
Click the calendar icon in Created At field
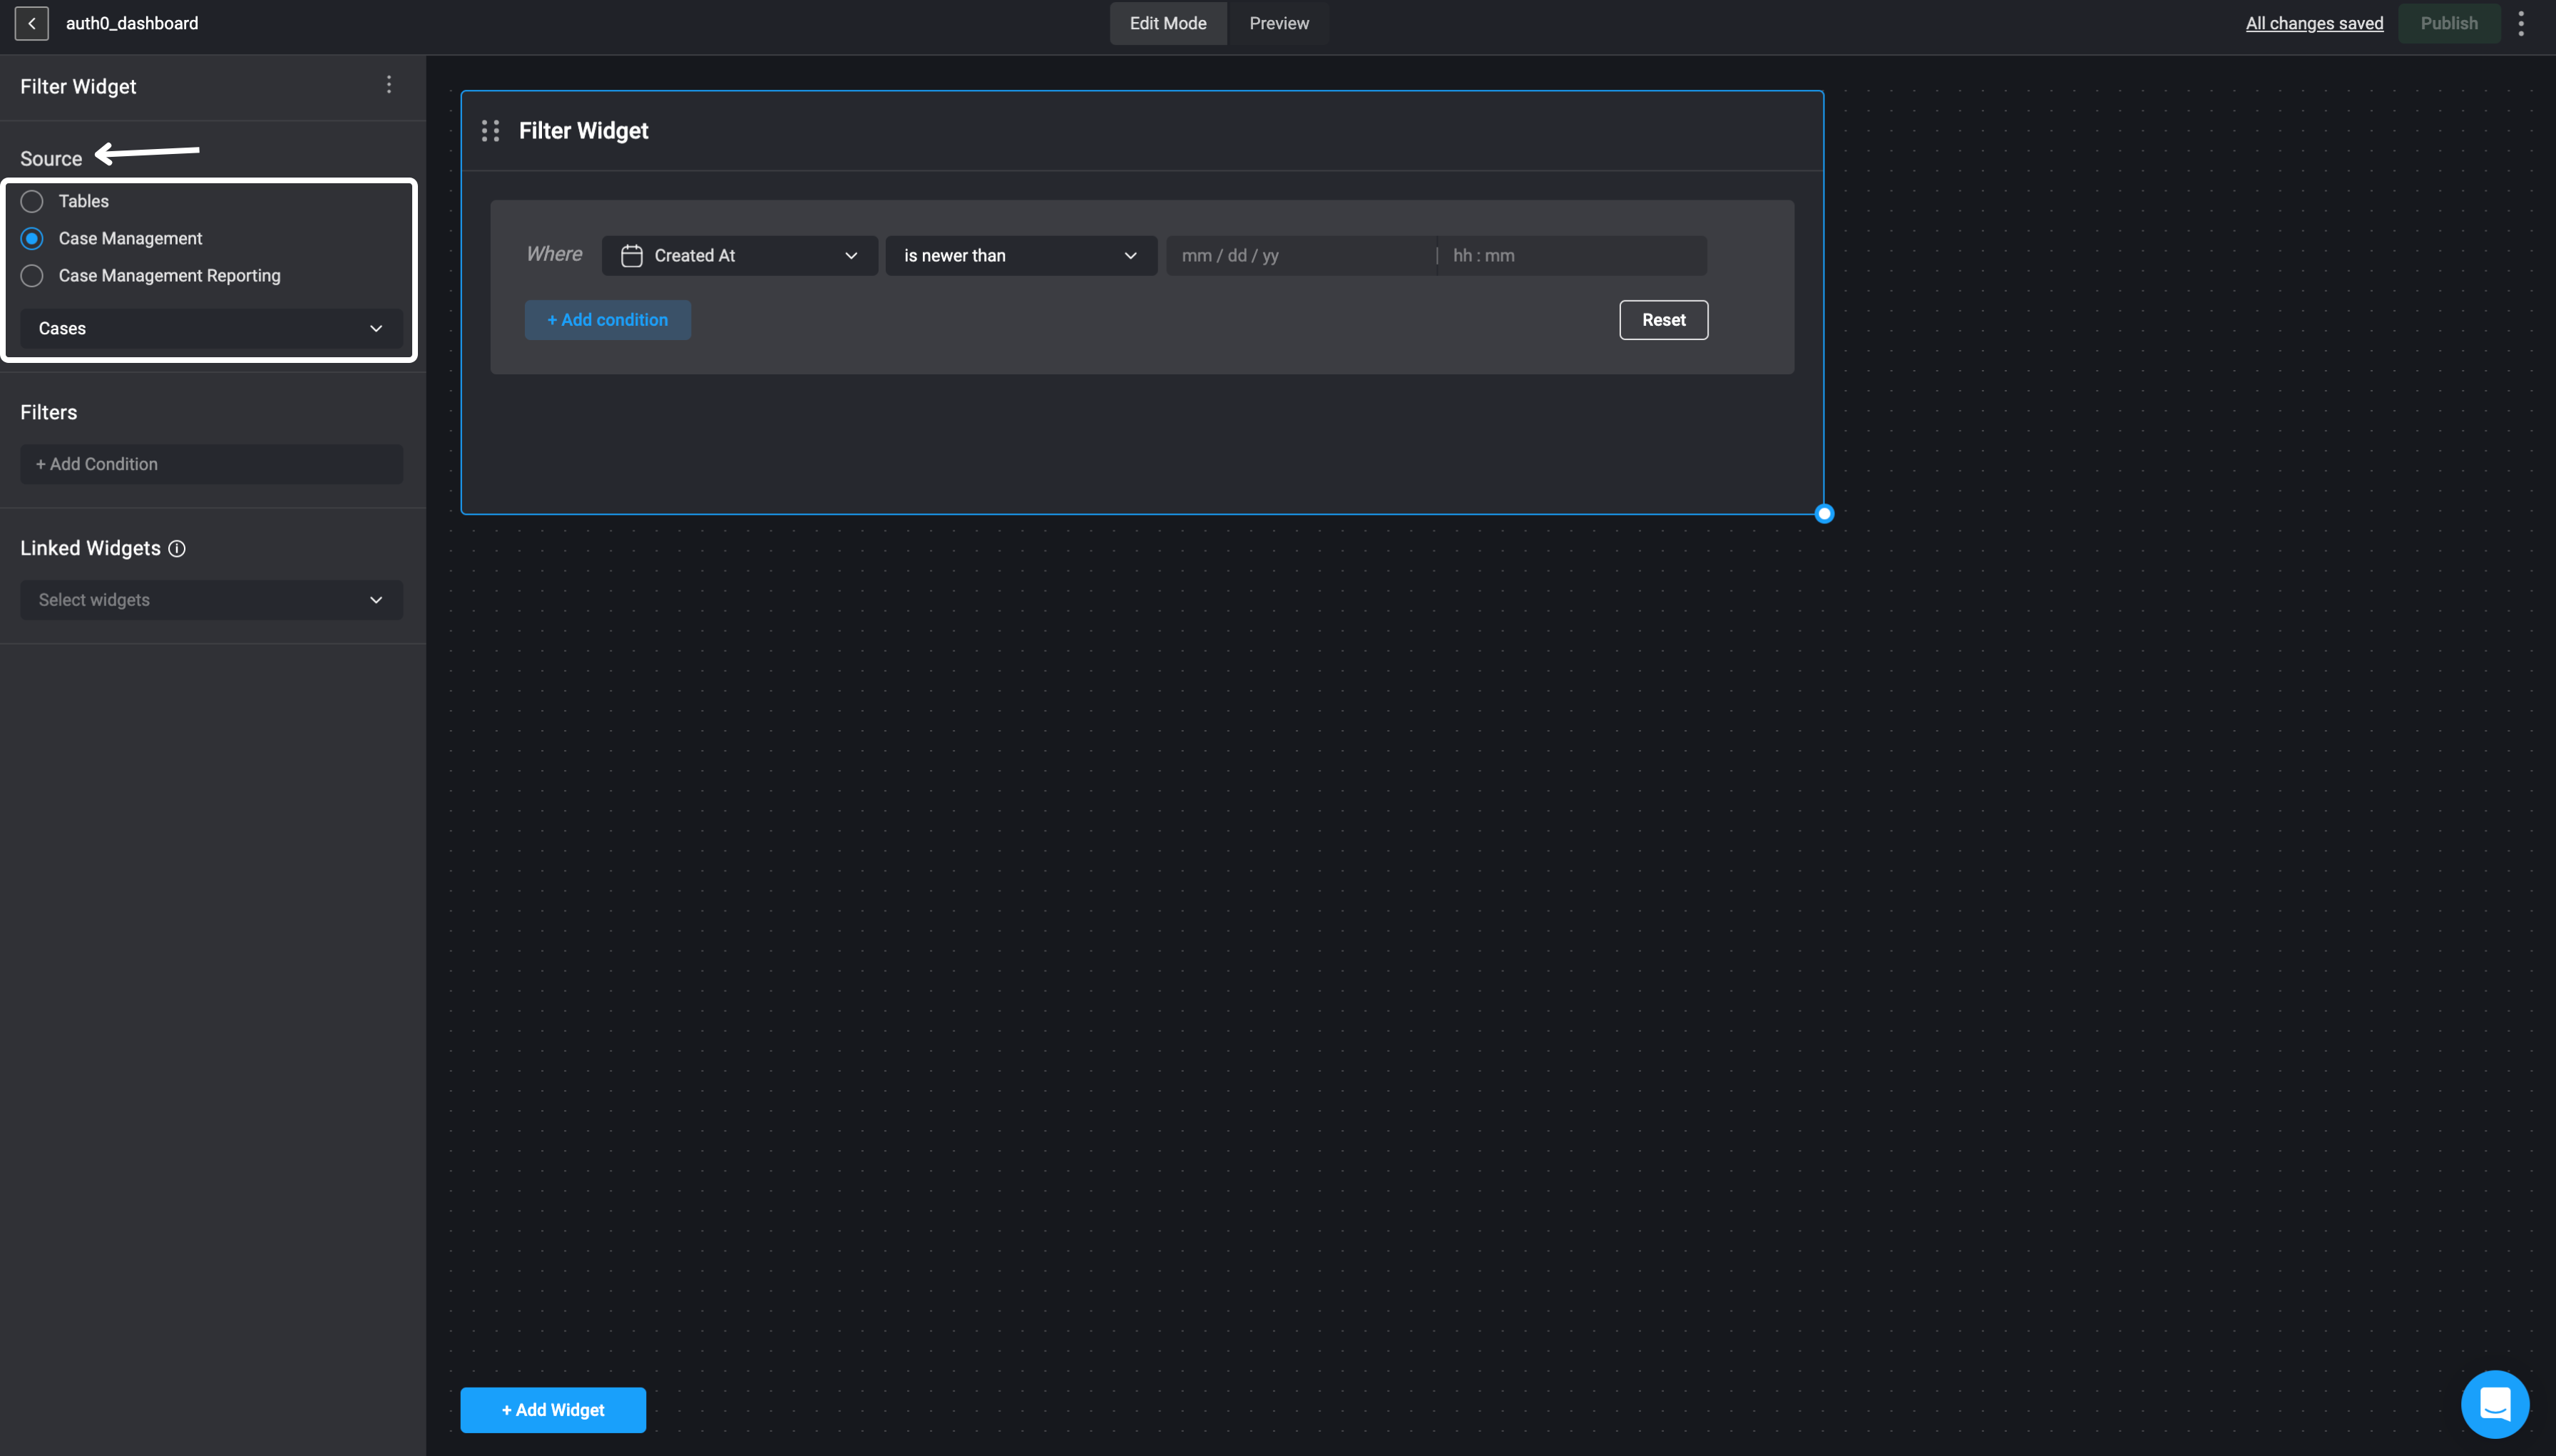pos(632,256)
